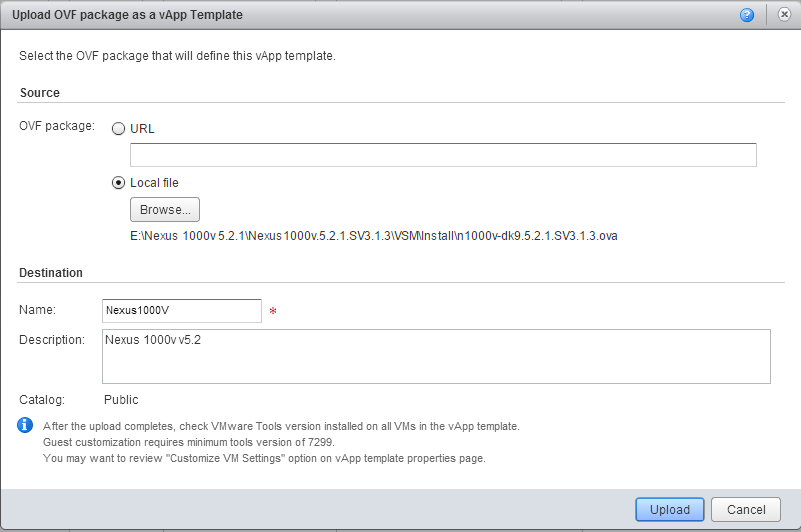Click the "OVF package:" label
Viewport: 801px width, 532px height.
point(57,127)
